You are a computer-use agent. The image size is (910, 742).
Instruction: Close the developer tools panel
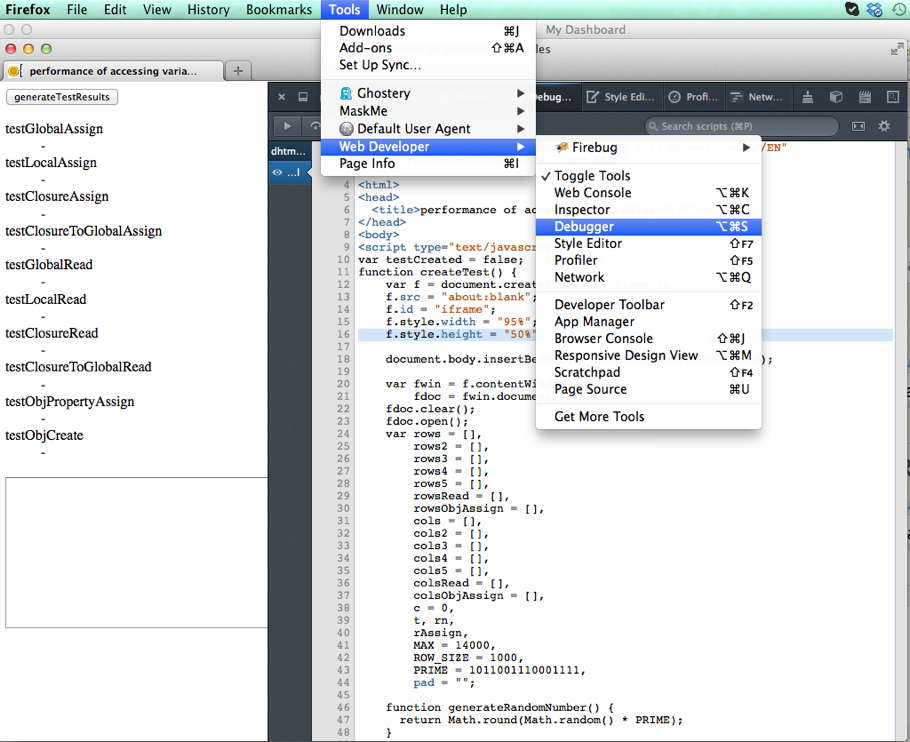[281, 97]
